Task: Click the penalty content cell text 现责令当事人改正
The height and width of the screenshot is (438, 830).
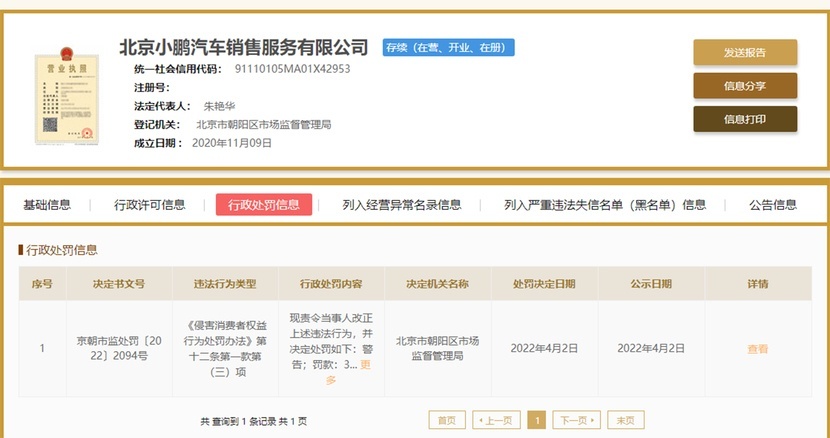Action: [331, 318]
